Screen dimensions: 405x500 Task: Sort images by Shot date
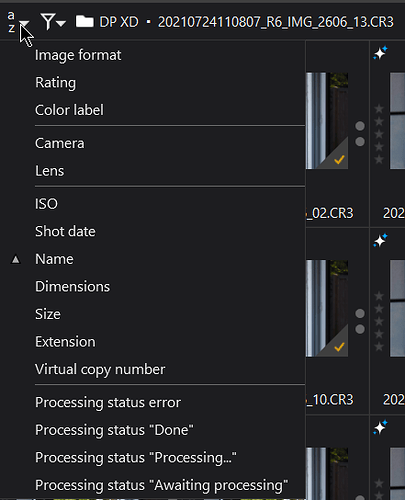pos(65,232)
